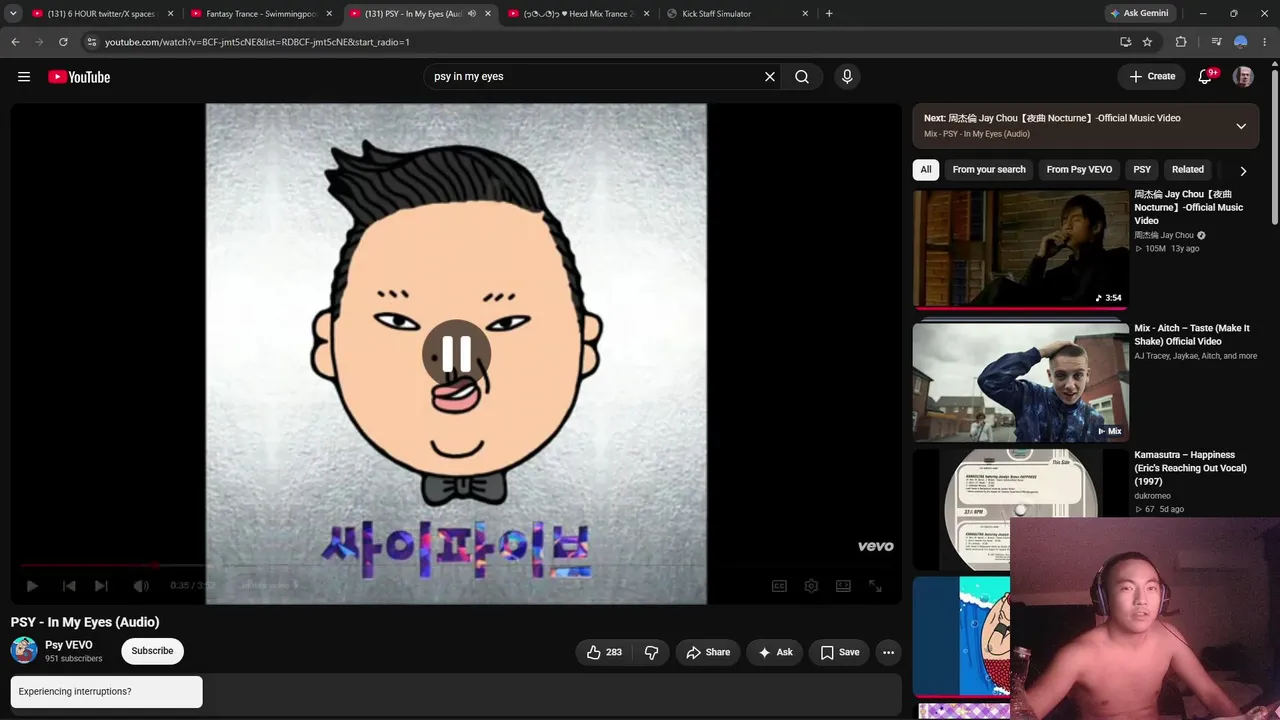Pause the video using center overlay
The image size is (1280, 720).
point(456,353)
